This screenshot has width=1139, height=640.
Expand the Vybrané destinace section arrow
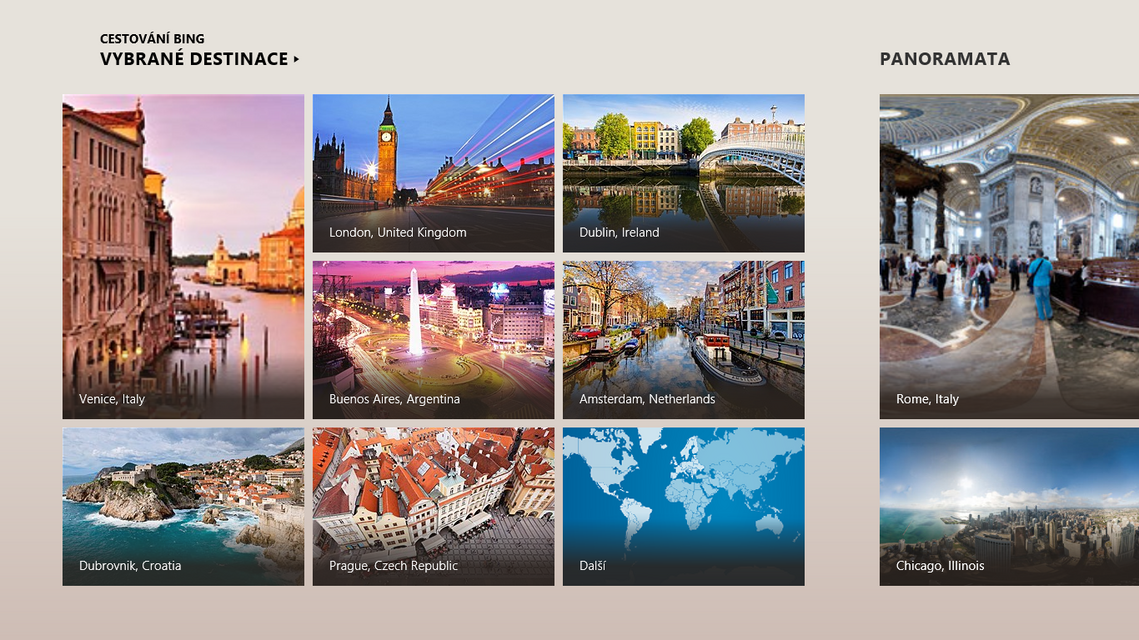(295, 59)
